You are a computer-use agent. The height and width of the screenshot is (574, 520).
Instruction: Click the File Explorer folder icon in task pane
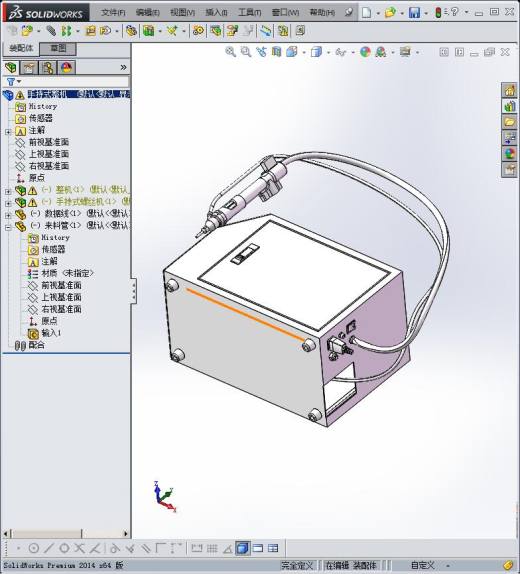click(509, 122)
